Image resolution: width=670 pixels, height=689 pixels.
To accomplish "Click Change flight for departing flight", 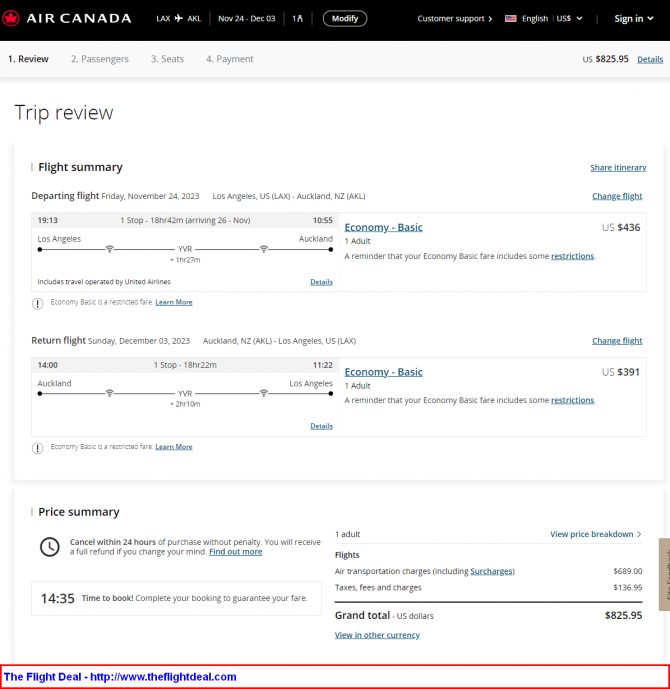I will [617, 196].
